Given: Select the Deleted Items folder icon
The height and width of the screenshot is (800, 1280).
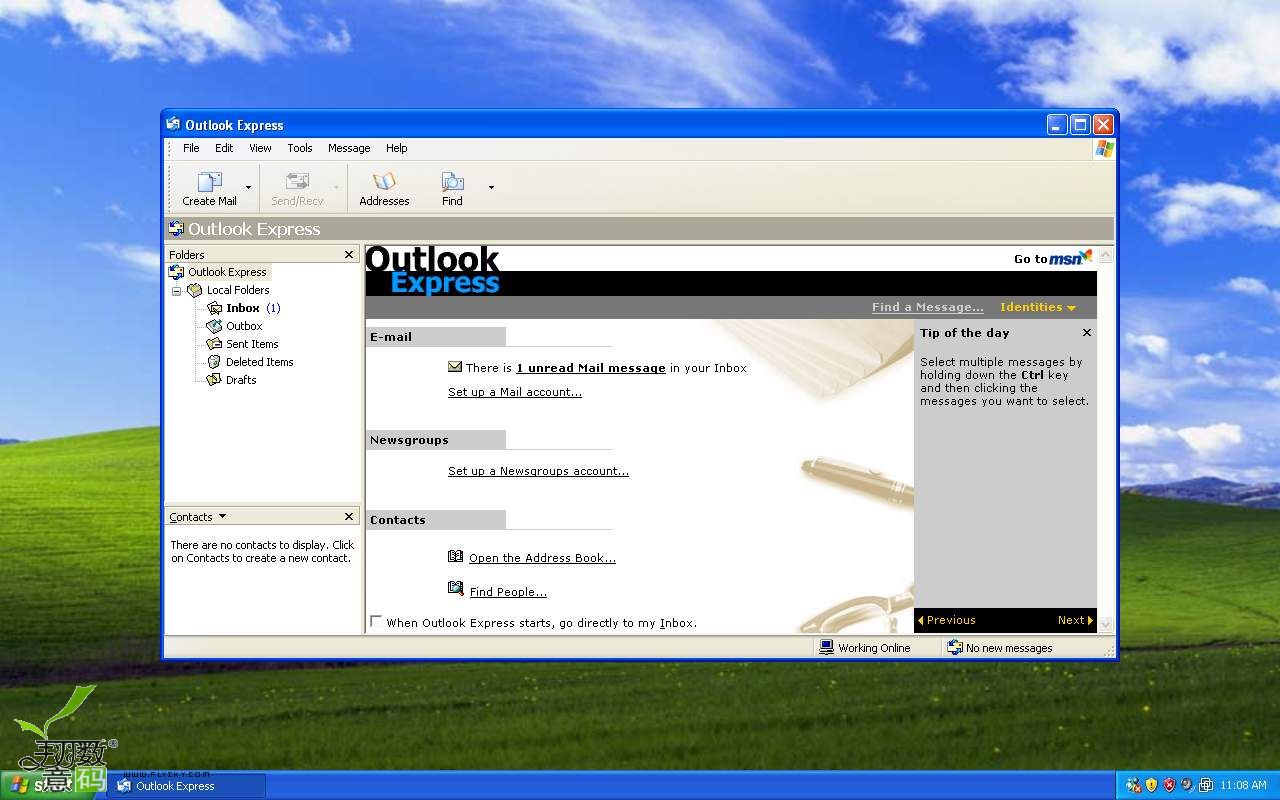Looking at the screenshot, I should click(214, 362).
